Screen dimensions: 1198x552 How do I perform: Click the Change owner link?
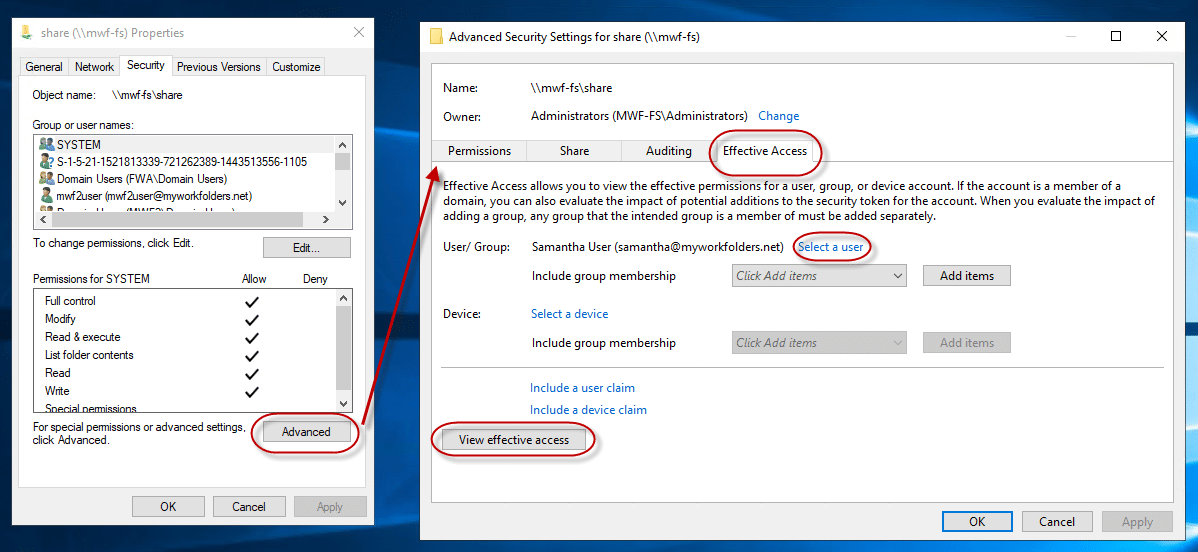tap(778, 116)
